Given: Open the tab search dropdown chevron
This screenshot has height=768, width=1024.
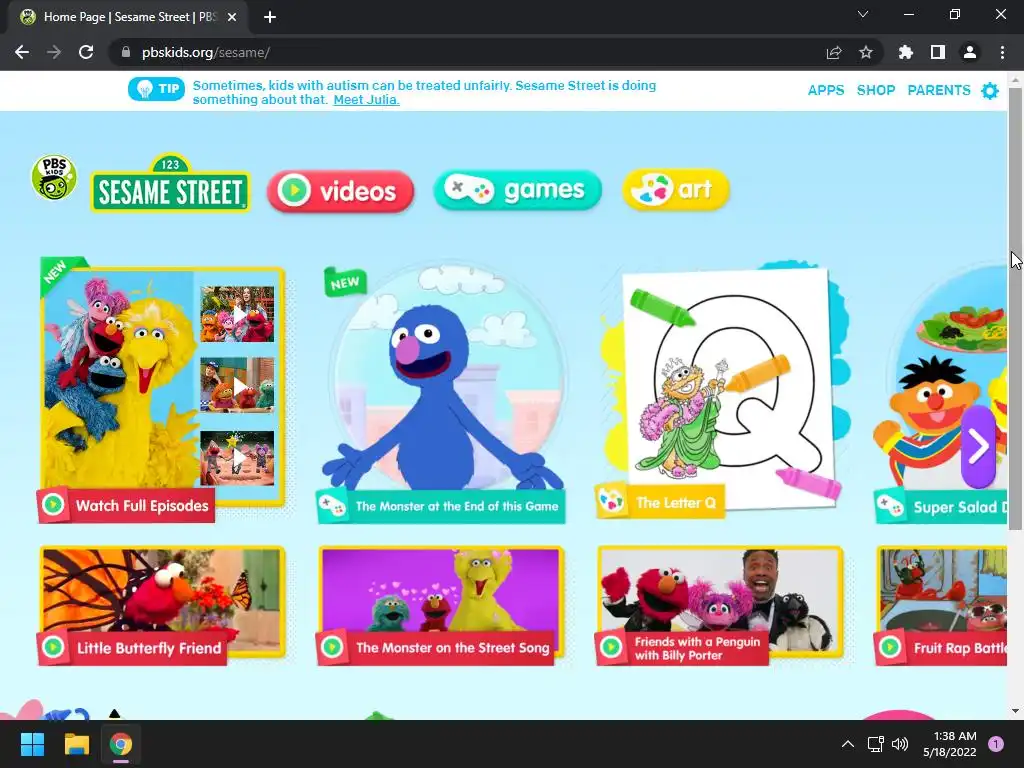Looking at the screenshot, I should coord(863,14).
